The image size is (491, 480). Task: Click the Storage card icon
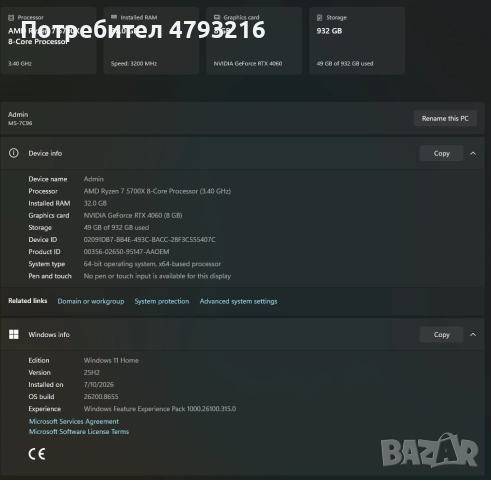319,17
